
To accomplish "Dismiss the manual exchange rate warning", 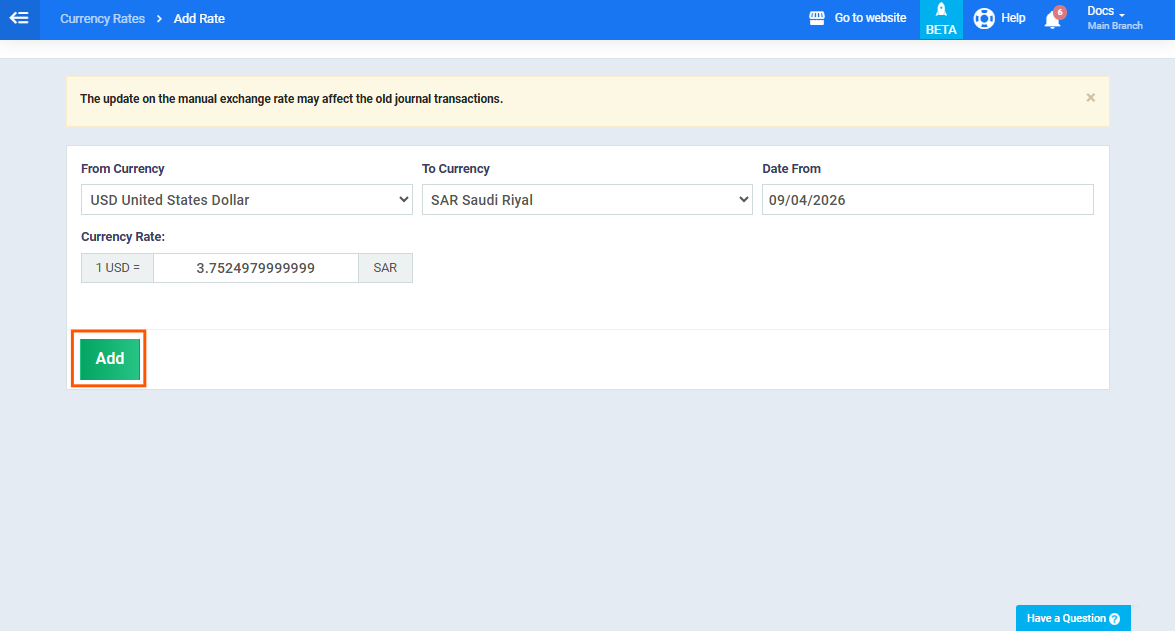I will [x=1090, y=98].
